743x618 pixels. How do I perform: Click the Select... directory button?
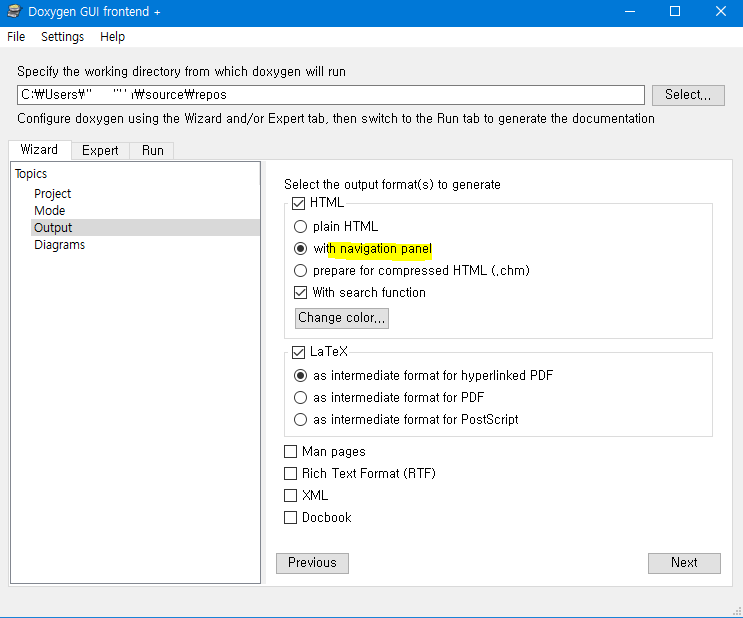tap(688, 95)
